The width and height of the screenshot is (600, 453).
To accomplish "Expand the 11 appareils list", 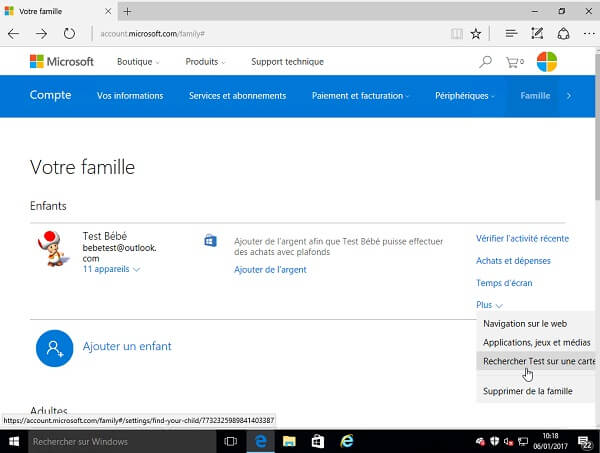I will tap(111, 269).
